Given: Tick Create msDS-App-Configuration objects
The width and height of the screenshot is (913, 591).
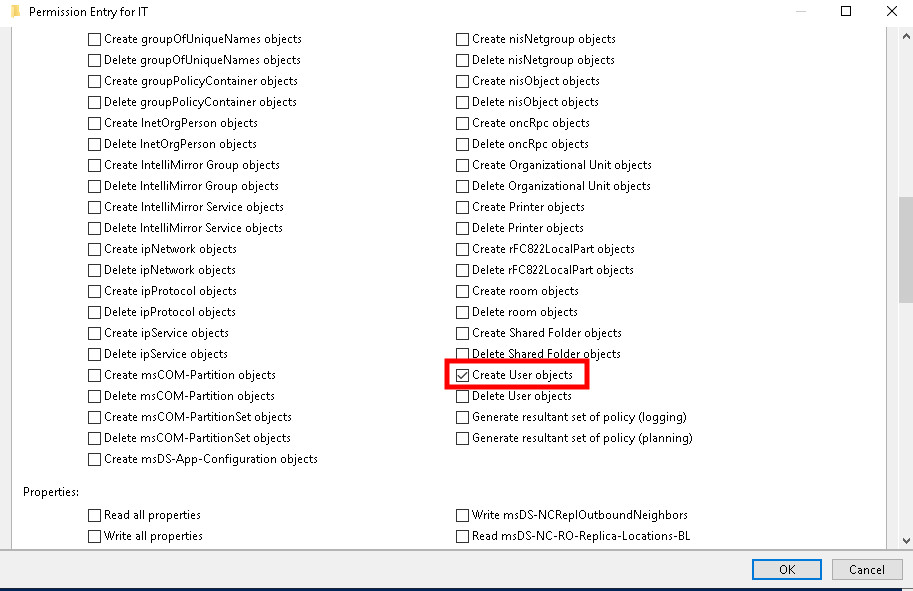Looking at the screenshot, I should (95, 459).
